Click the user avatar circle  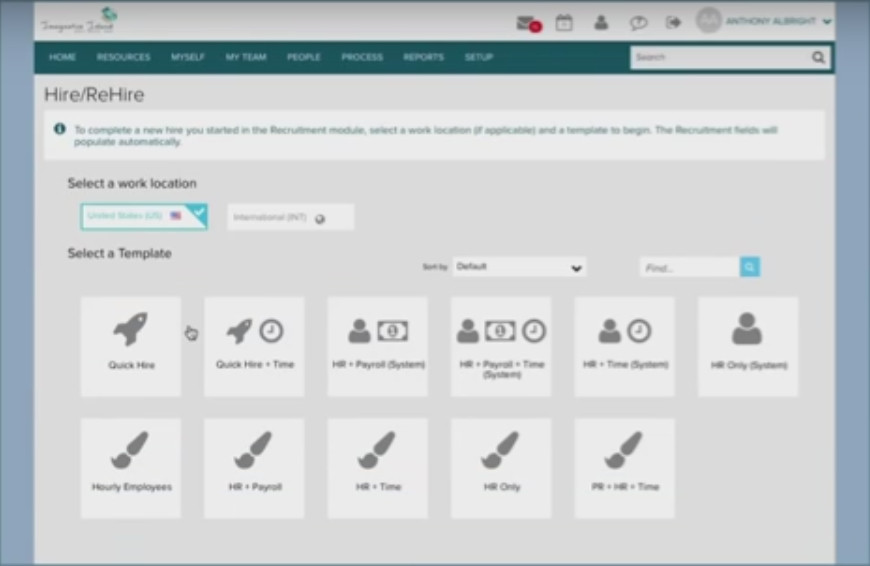pos(709,21)
